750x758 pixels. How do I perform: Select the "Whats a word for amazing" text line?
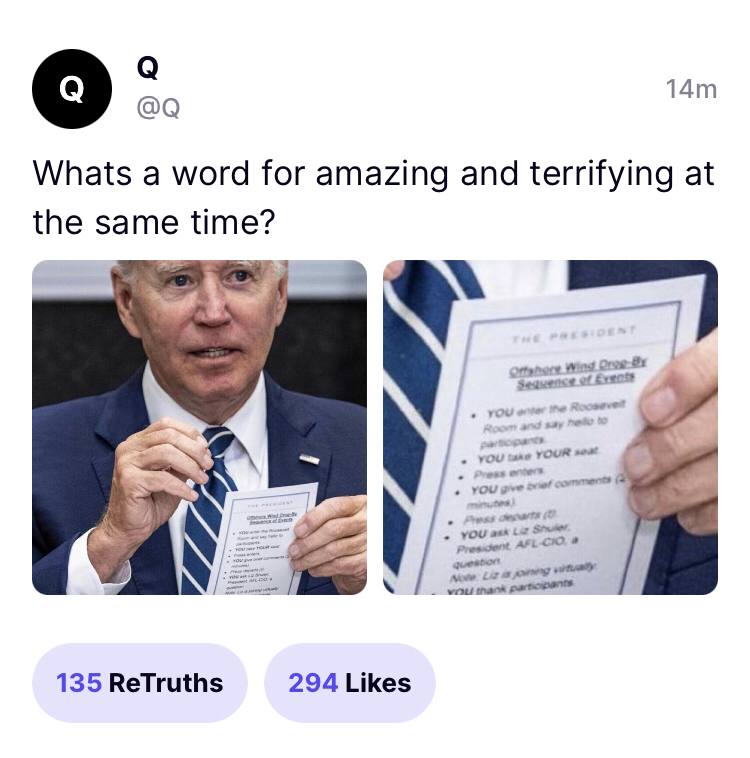[373, 174]
